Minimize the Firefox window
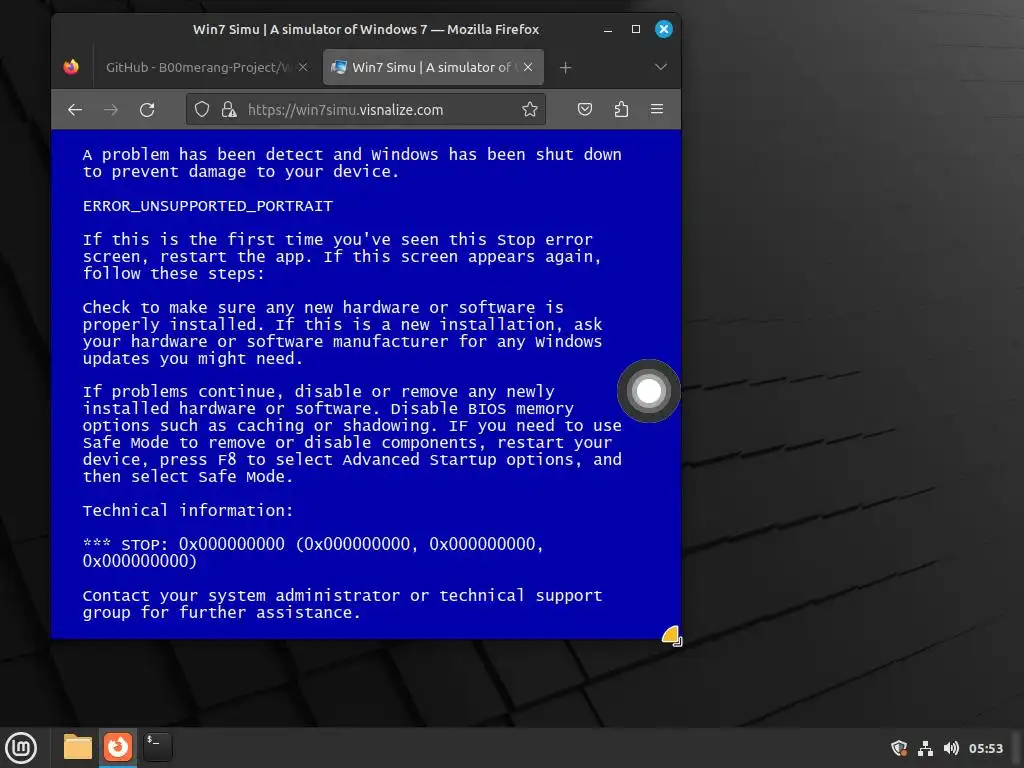Viewport: 1024px width, 768px height. pos(608,29)
